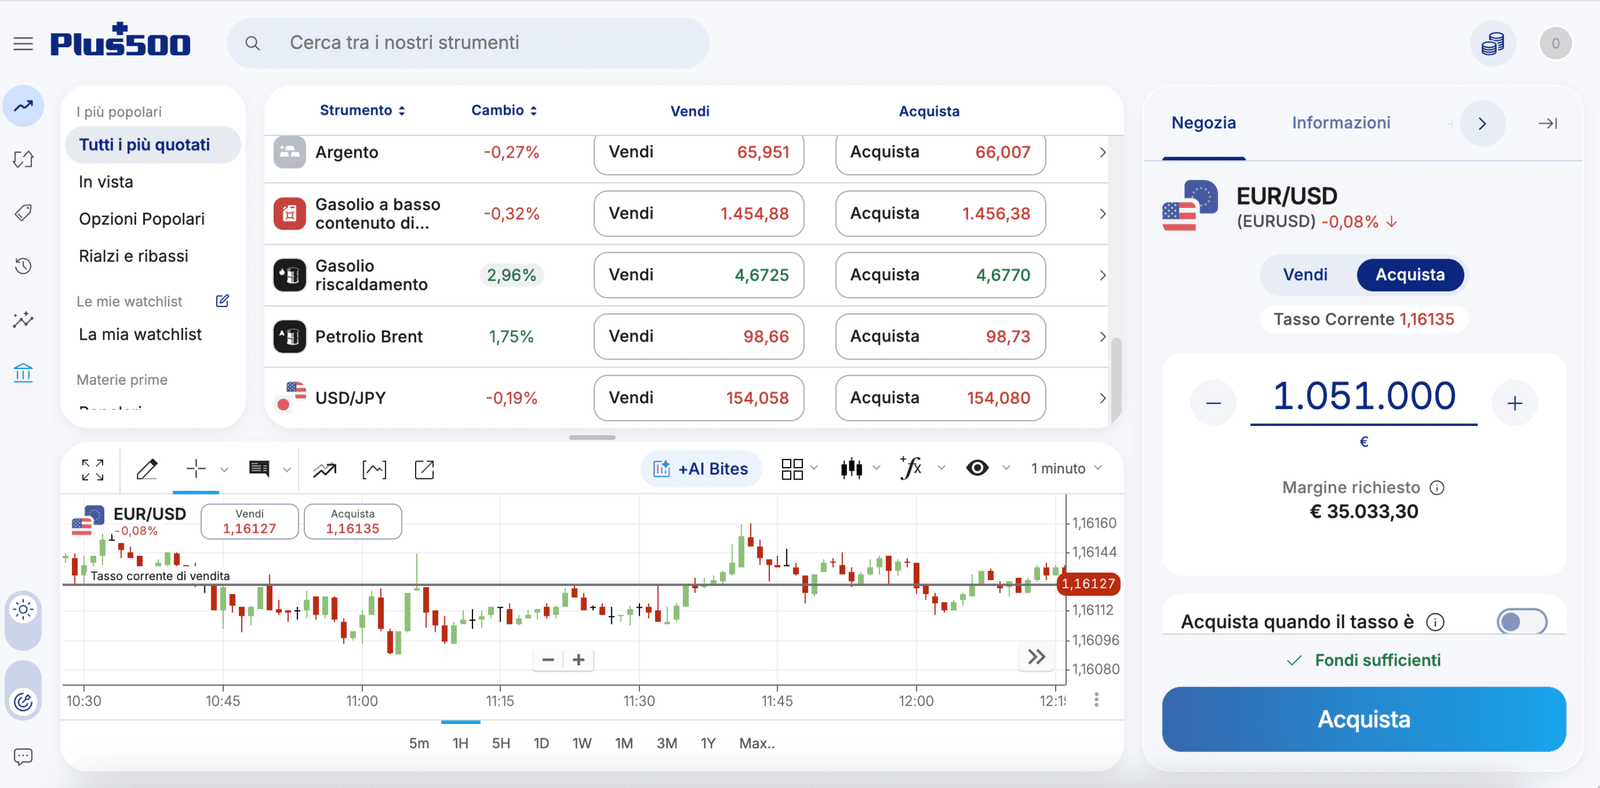This screenshot has height=788, width=1600.
Task: Expand the Gasolio riscaldamento row chevron
Action: pyautogui.click(x=1102, y=275)
